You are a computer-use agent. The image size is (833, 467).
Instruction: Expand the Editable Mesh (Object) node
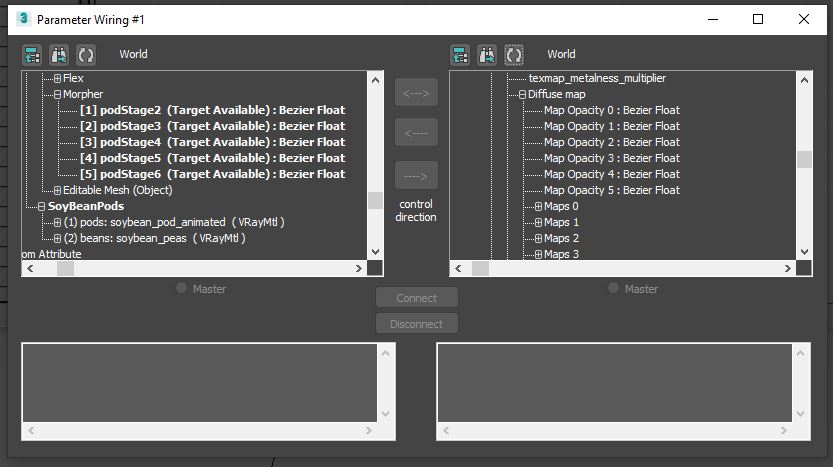click(57, 190)
